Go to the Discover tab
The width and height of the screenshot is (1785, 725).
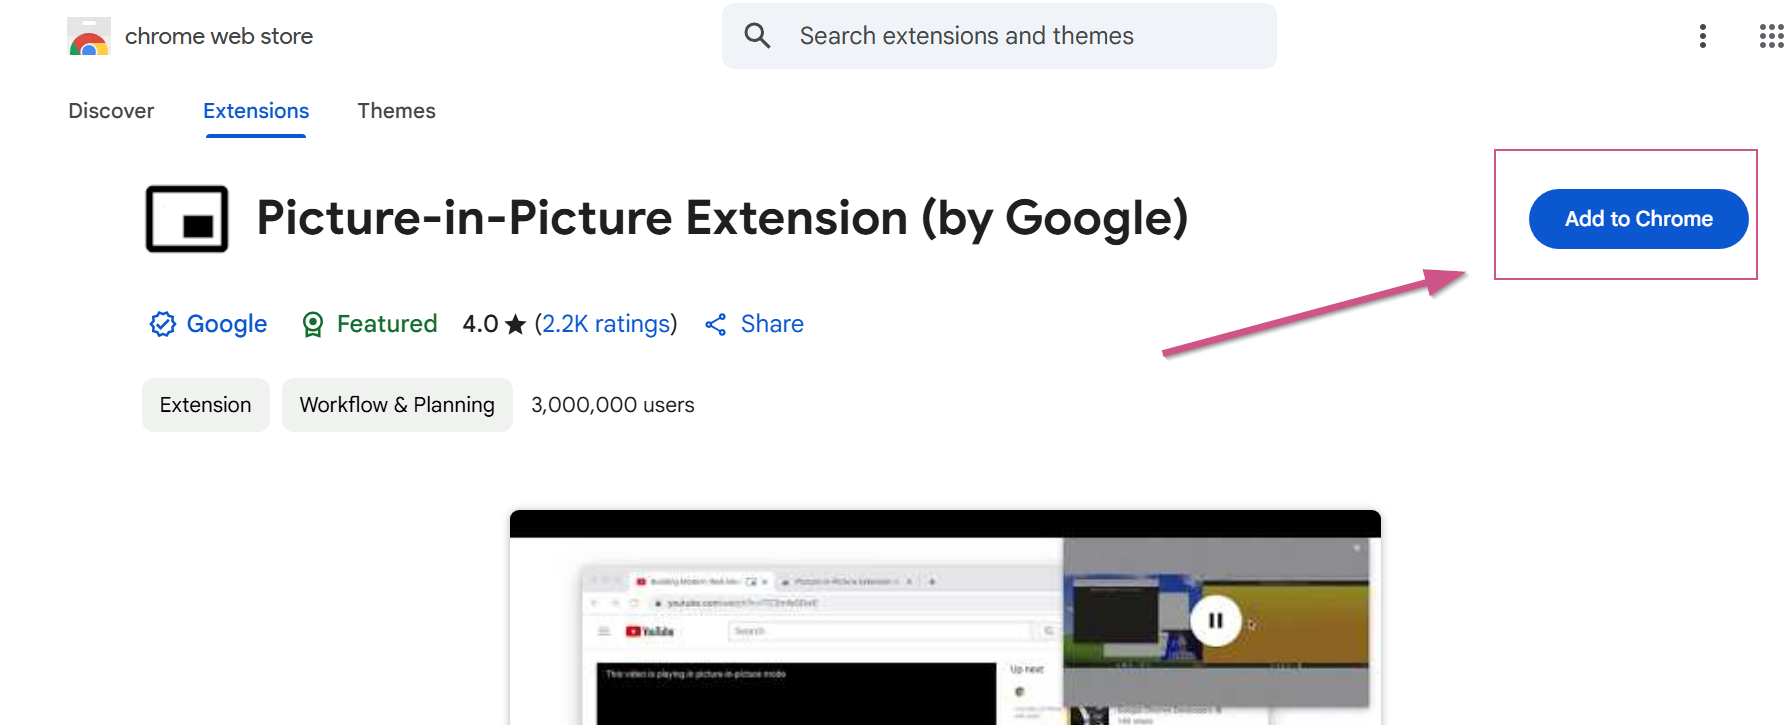coord(111,111)
